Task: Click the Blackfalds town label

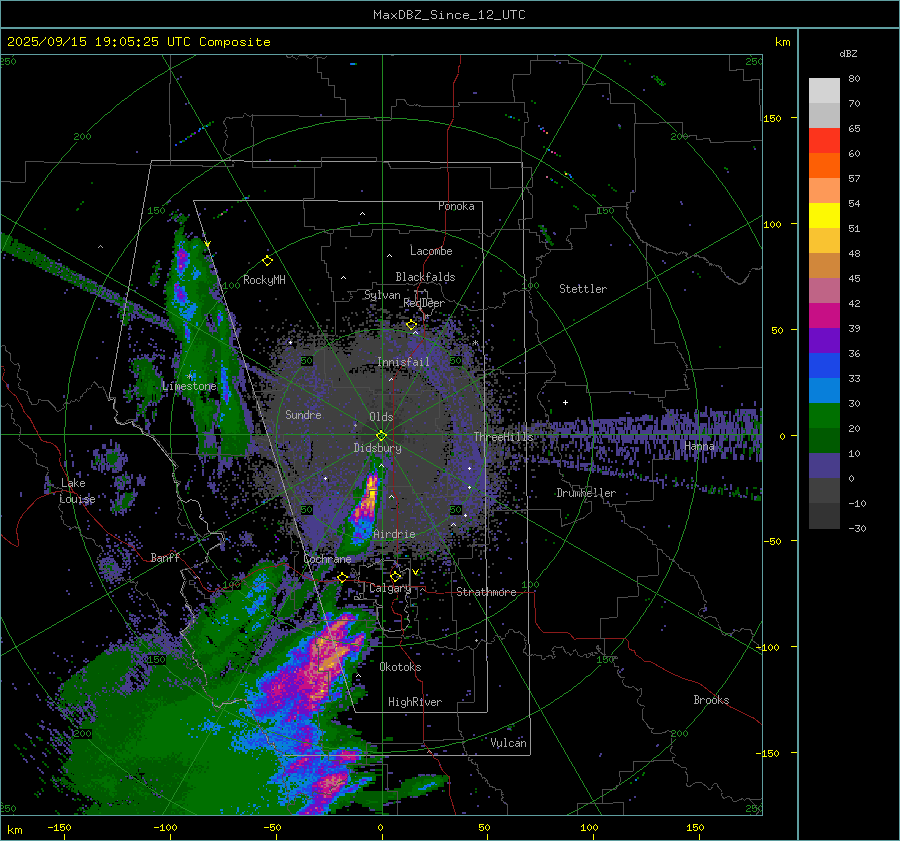Action: (x=425, y=277)
